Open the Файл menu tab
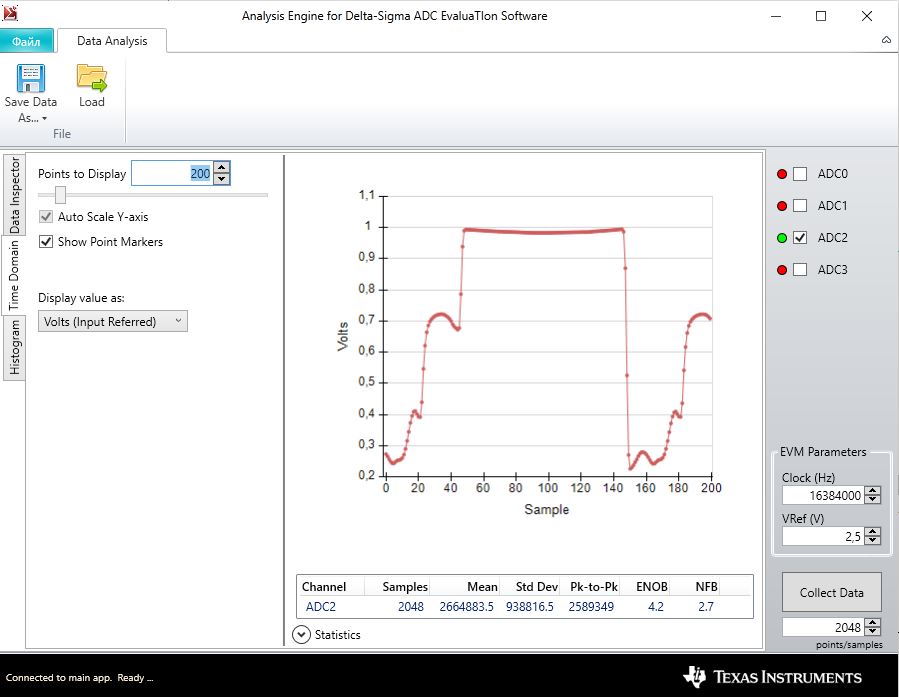Screen dimensions: 899x697 [x=26, y=41]
